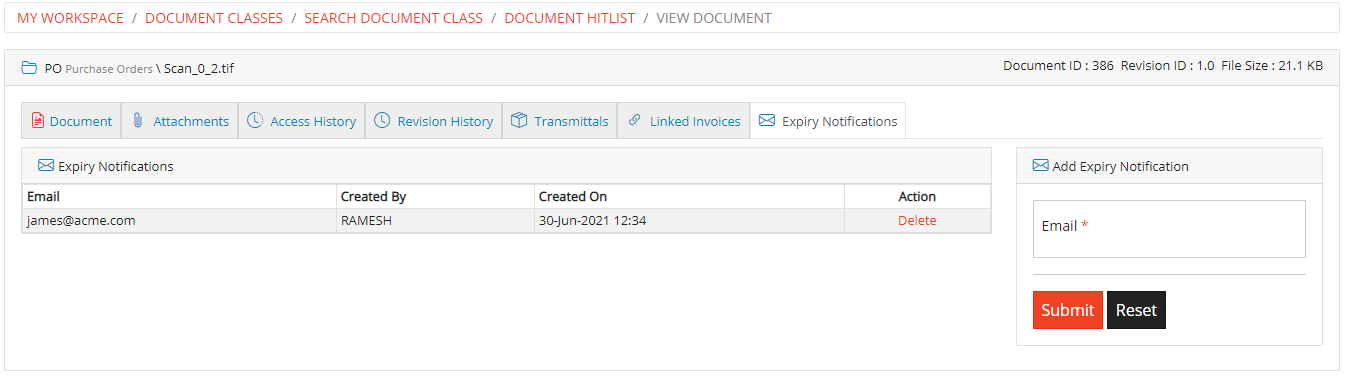Click the Email column header
The width and height of the screenshot is (1345, 380).
pyautogui.click(x=179, y=196)
